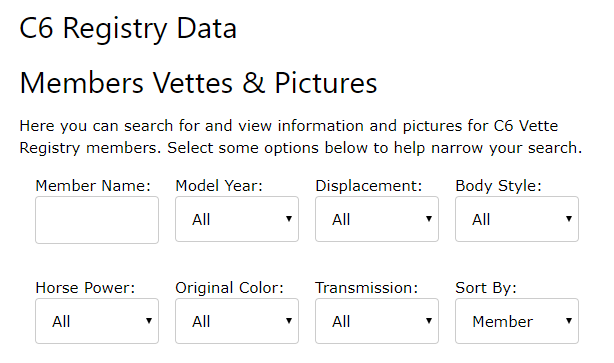The width and height of the screenshot is (614, 363).
Task: Click the Original Color dropdown arrow
Action: tap(289, 321)
